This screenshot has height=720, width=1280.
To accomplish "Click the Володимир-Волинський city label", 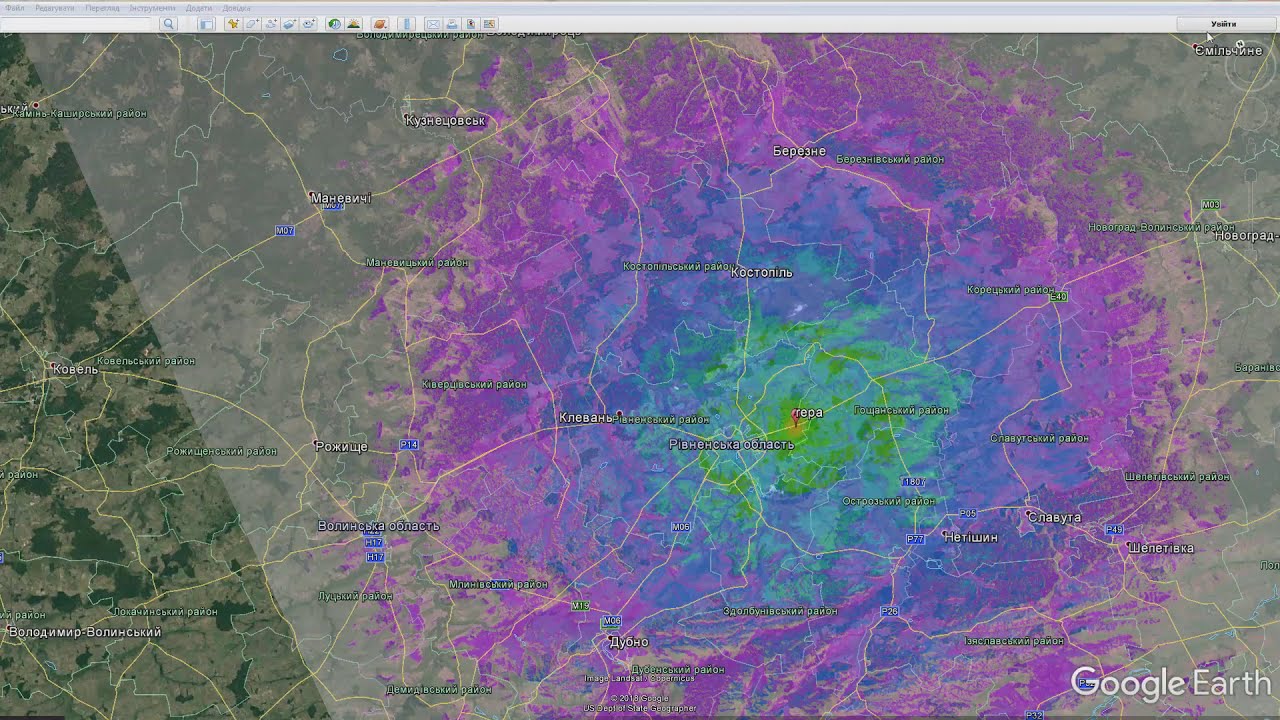I will pos(85,632).
